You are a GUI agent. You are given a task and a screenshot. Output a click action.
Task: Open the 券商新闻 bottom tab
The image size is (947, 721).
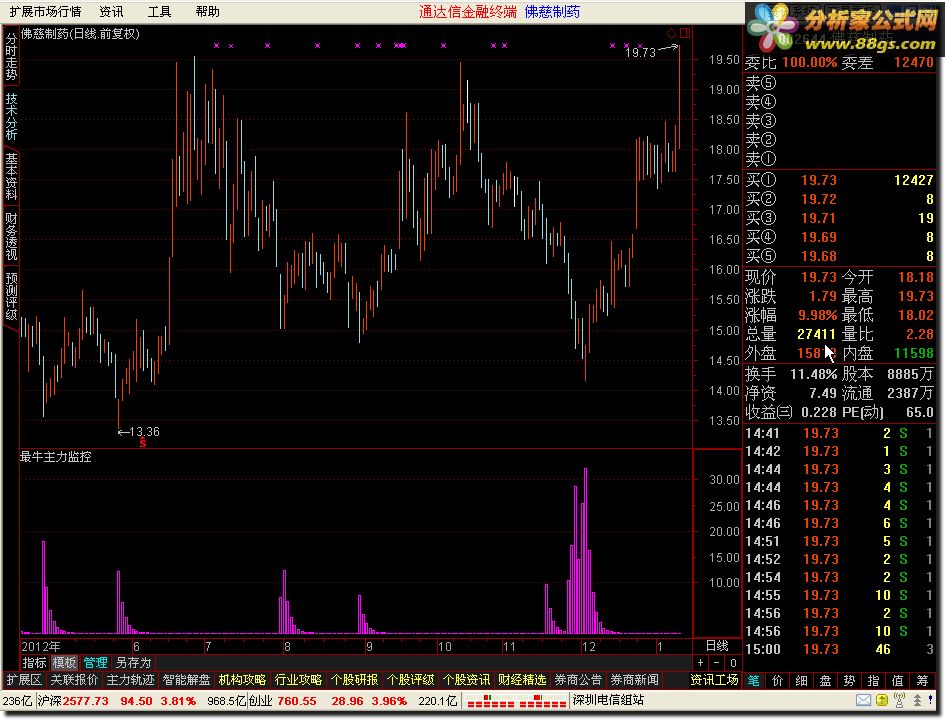[x=634, y=680]
